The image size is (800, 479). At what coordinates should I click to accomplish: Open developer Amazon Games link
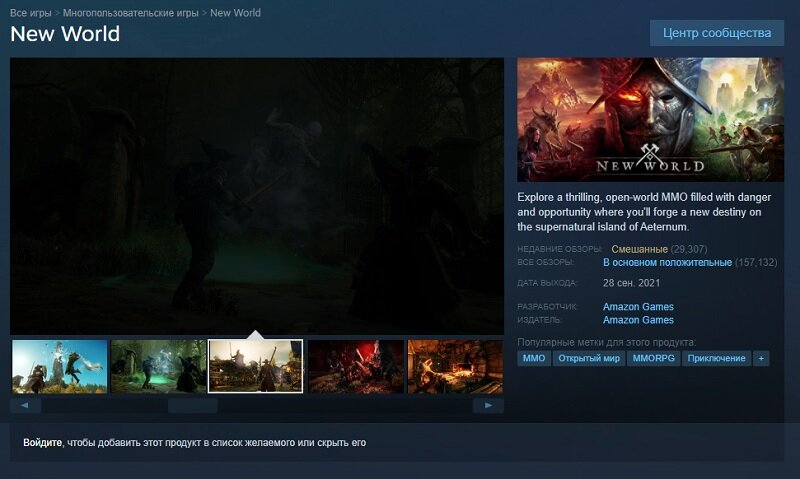point(638,307)
